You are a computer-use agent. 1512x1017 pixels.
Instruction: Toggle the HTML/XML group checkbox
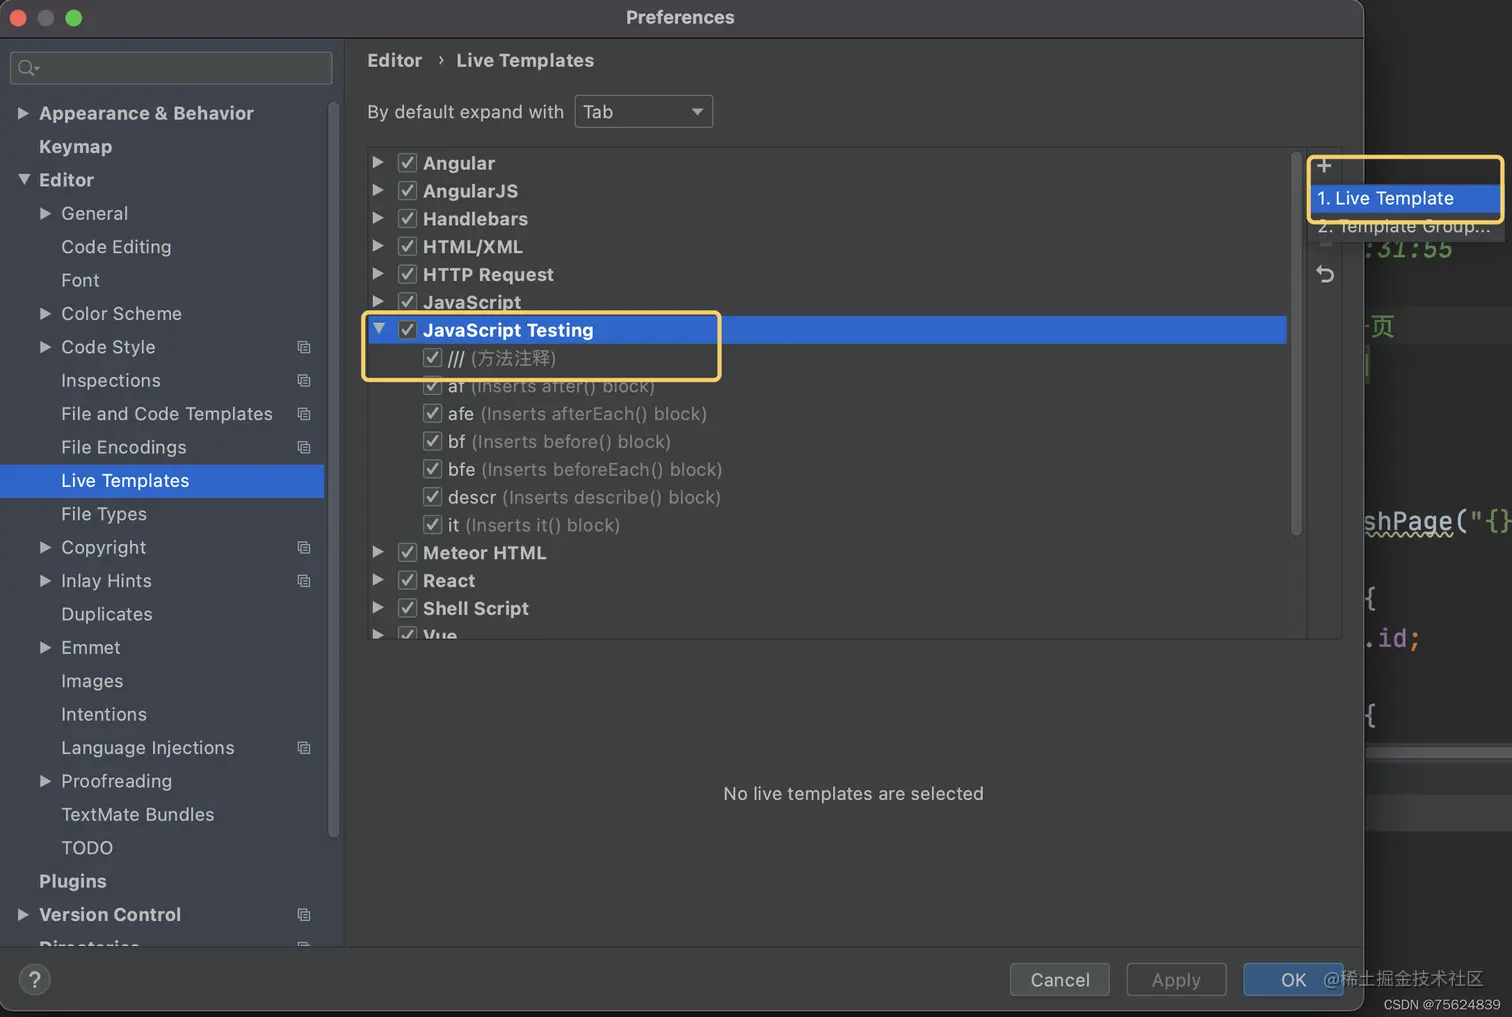[x=407, y=246]
